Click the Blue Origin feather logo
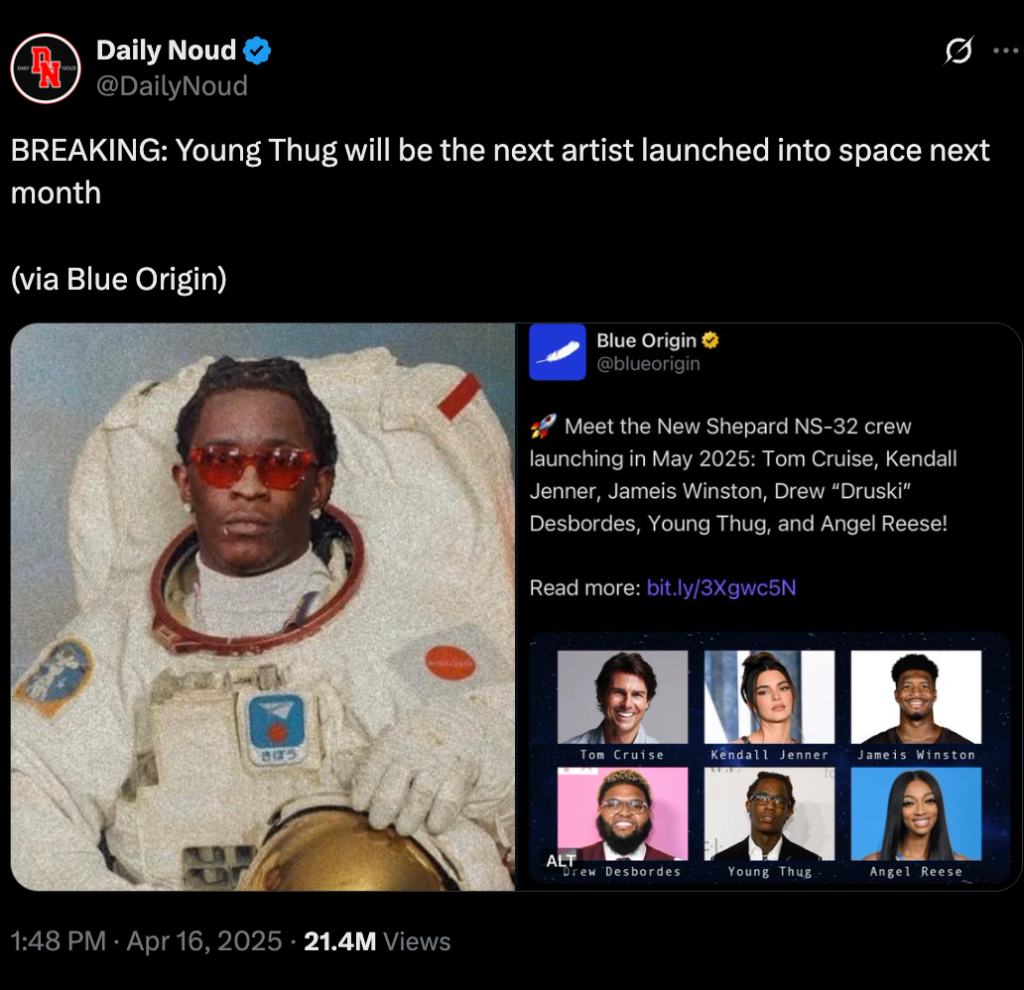The image size is (1024, 990). tap(557, 352)
